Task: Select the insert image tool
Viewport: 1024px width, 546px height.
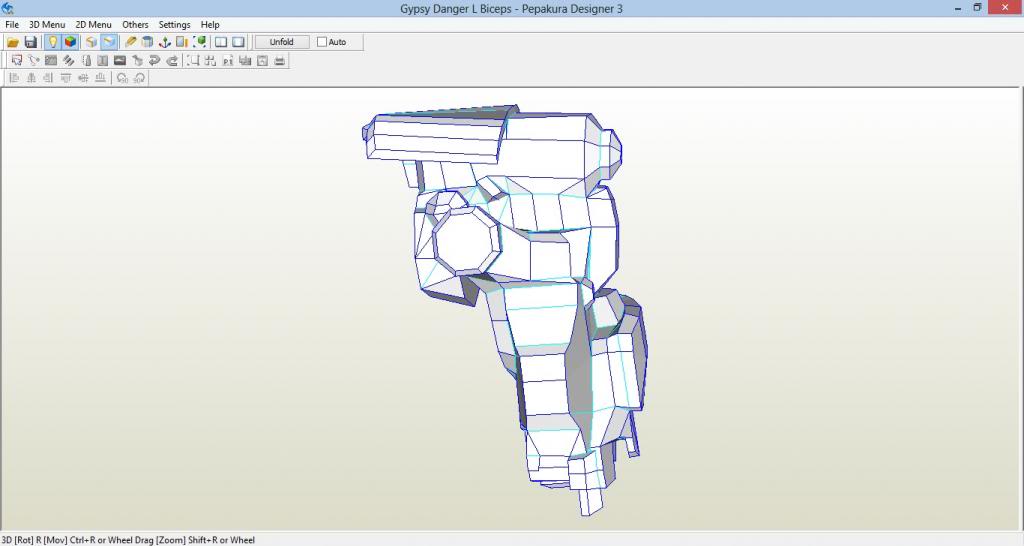Action: click(x=120, y=61)
